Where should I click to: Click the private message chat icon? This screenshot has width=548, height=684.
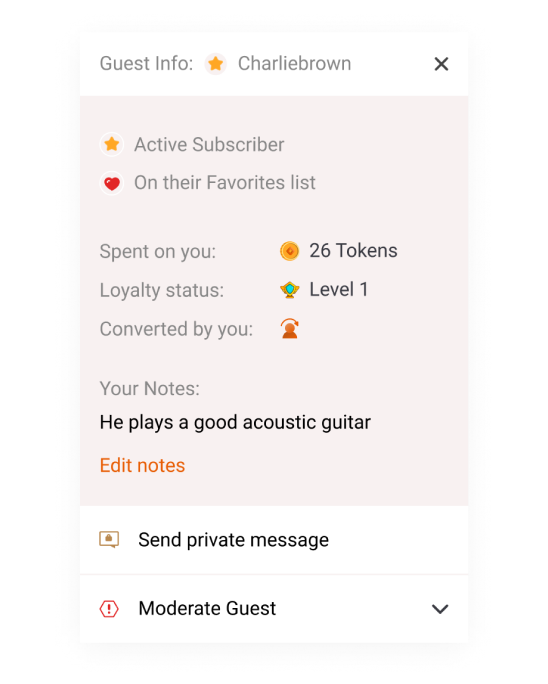(x=109, y=540)
